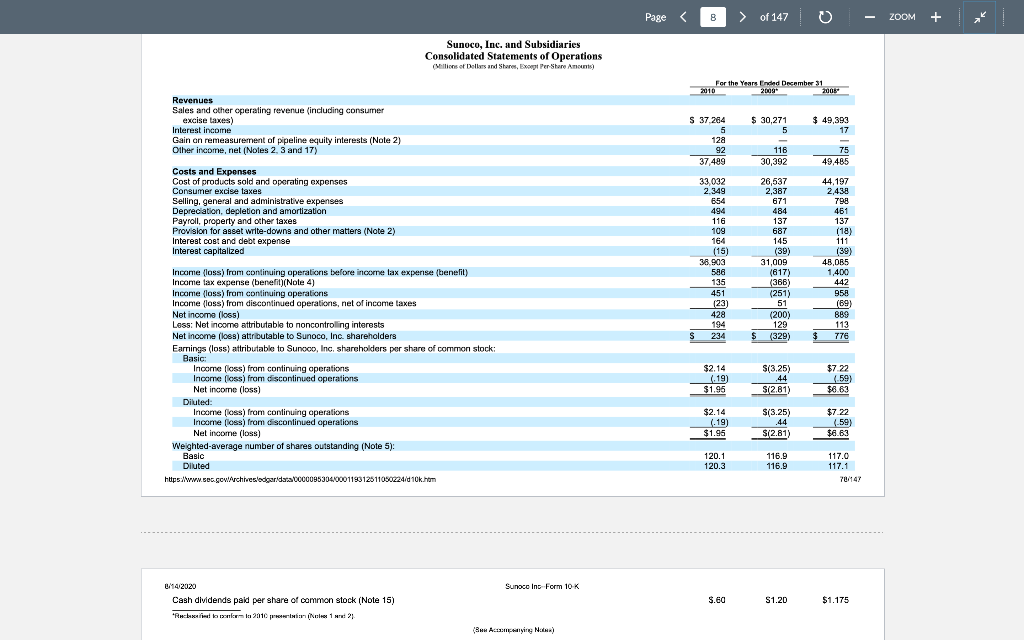Click 'Cost of products sold and operating expenses'
1024x640 pixels.
point(260,181)
